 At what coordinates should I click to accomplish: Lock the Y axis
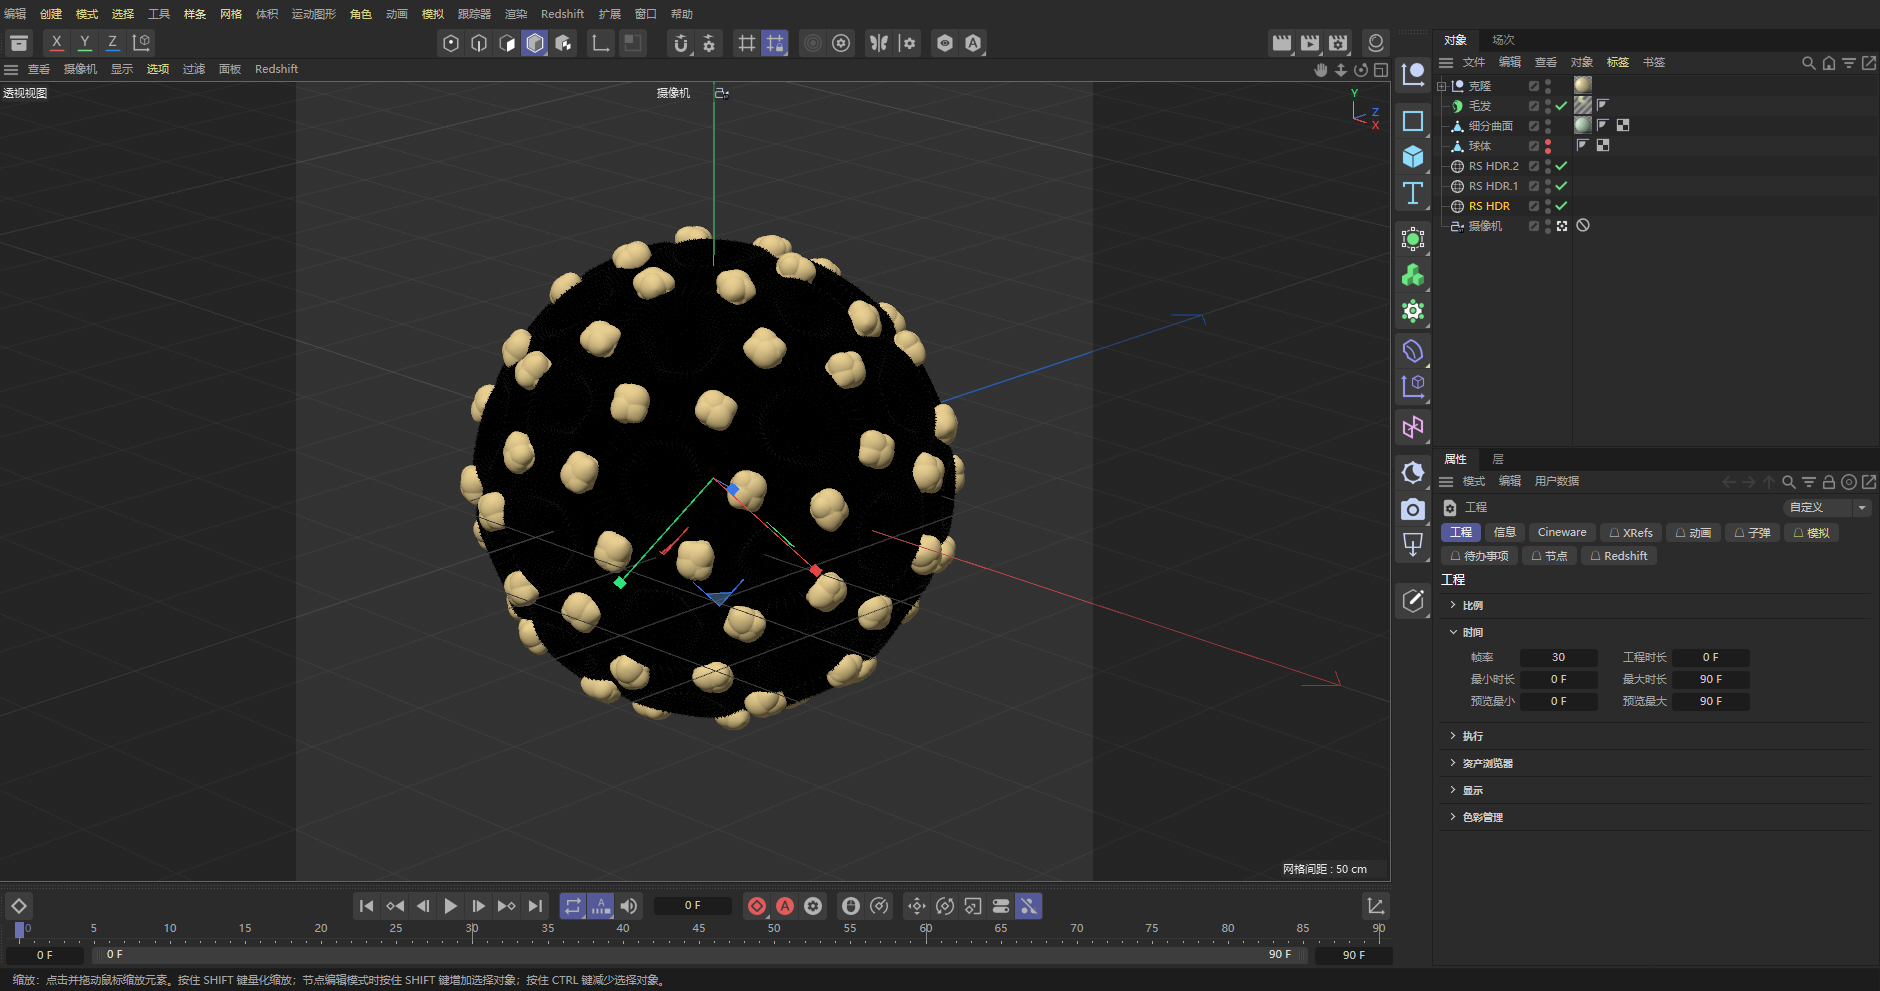85,43
